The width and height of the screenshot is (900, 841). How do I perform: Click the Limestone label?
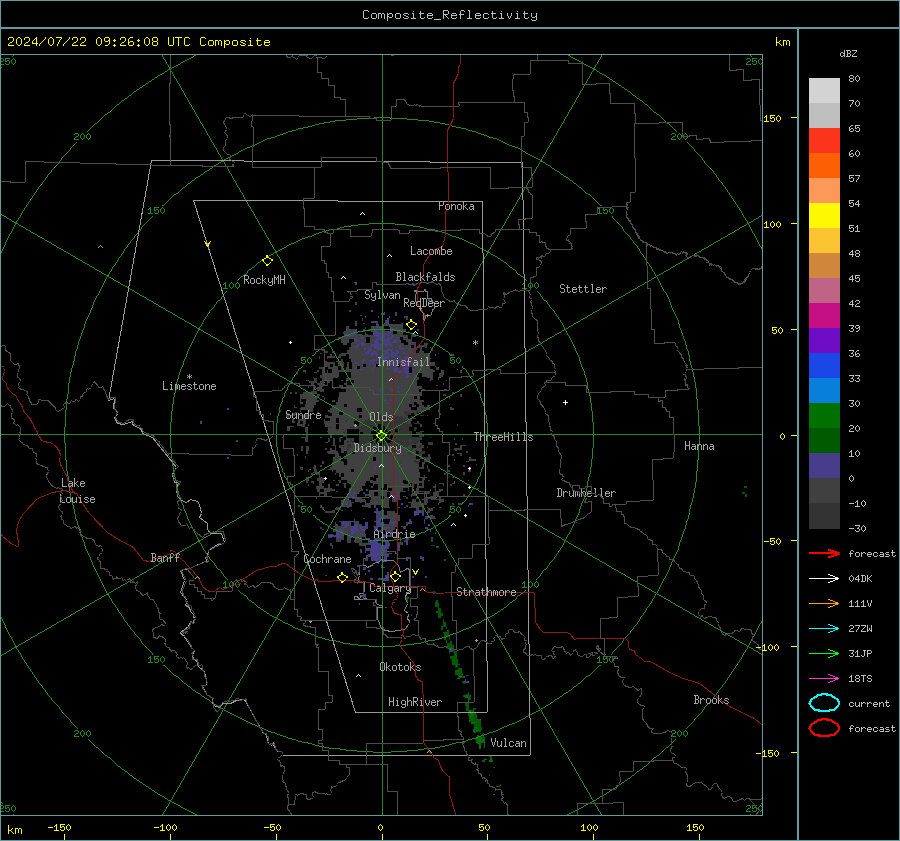pos(189,386)
